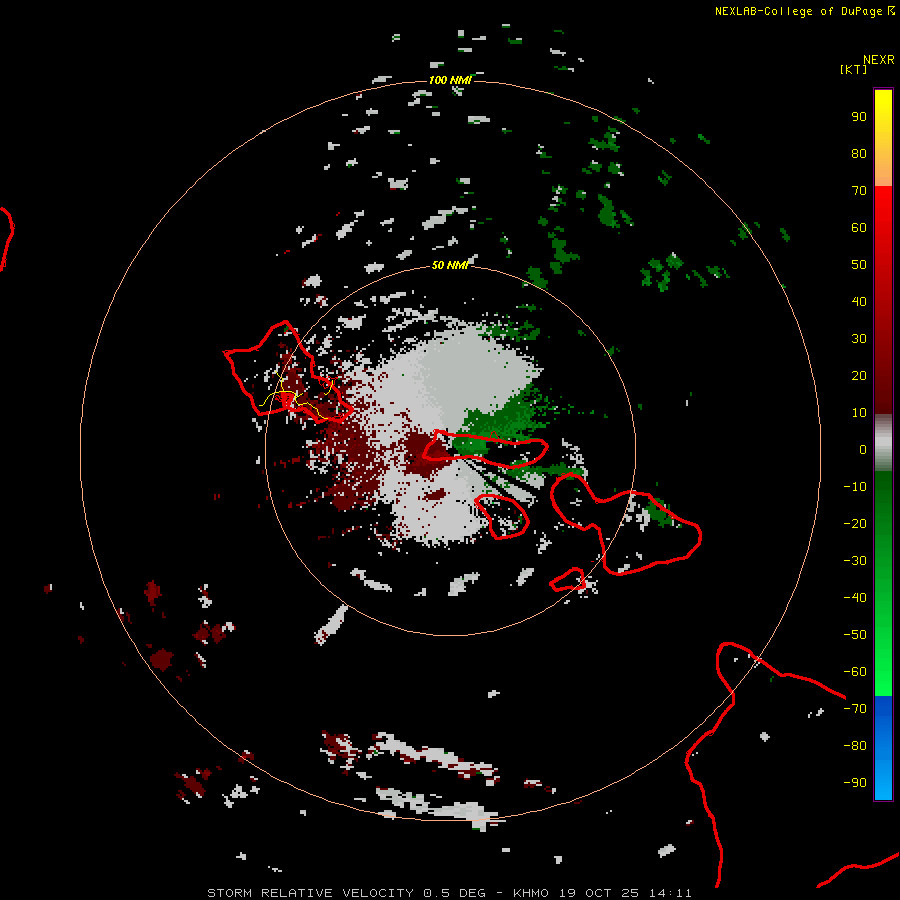900x900 pixels.
Task: Pick the red outbound segment of color bar
Action: 883,300
